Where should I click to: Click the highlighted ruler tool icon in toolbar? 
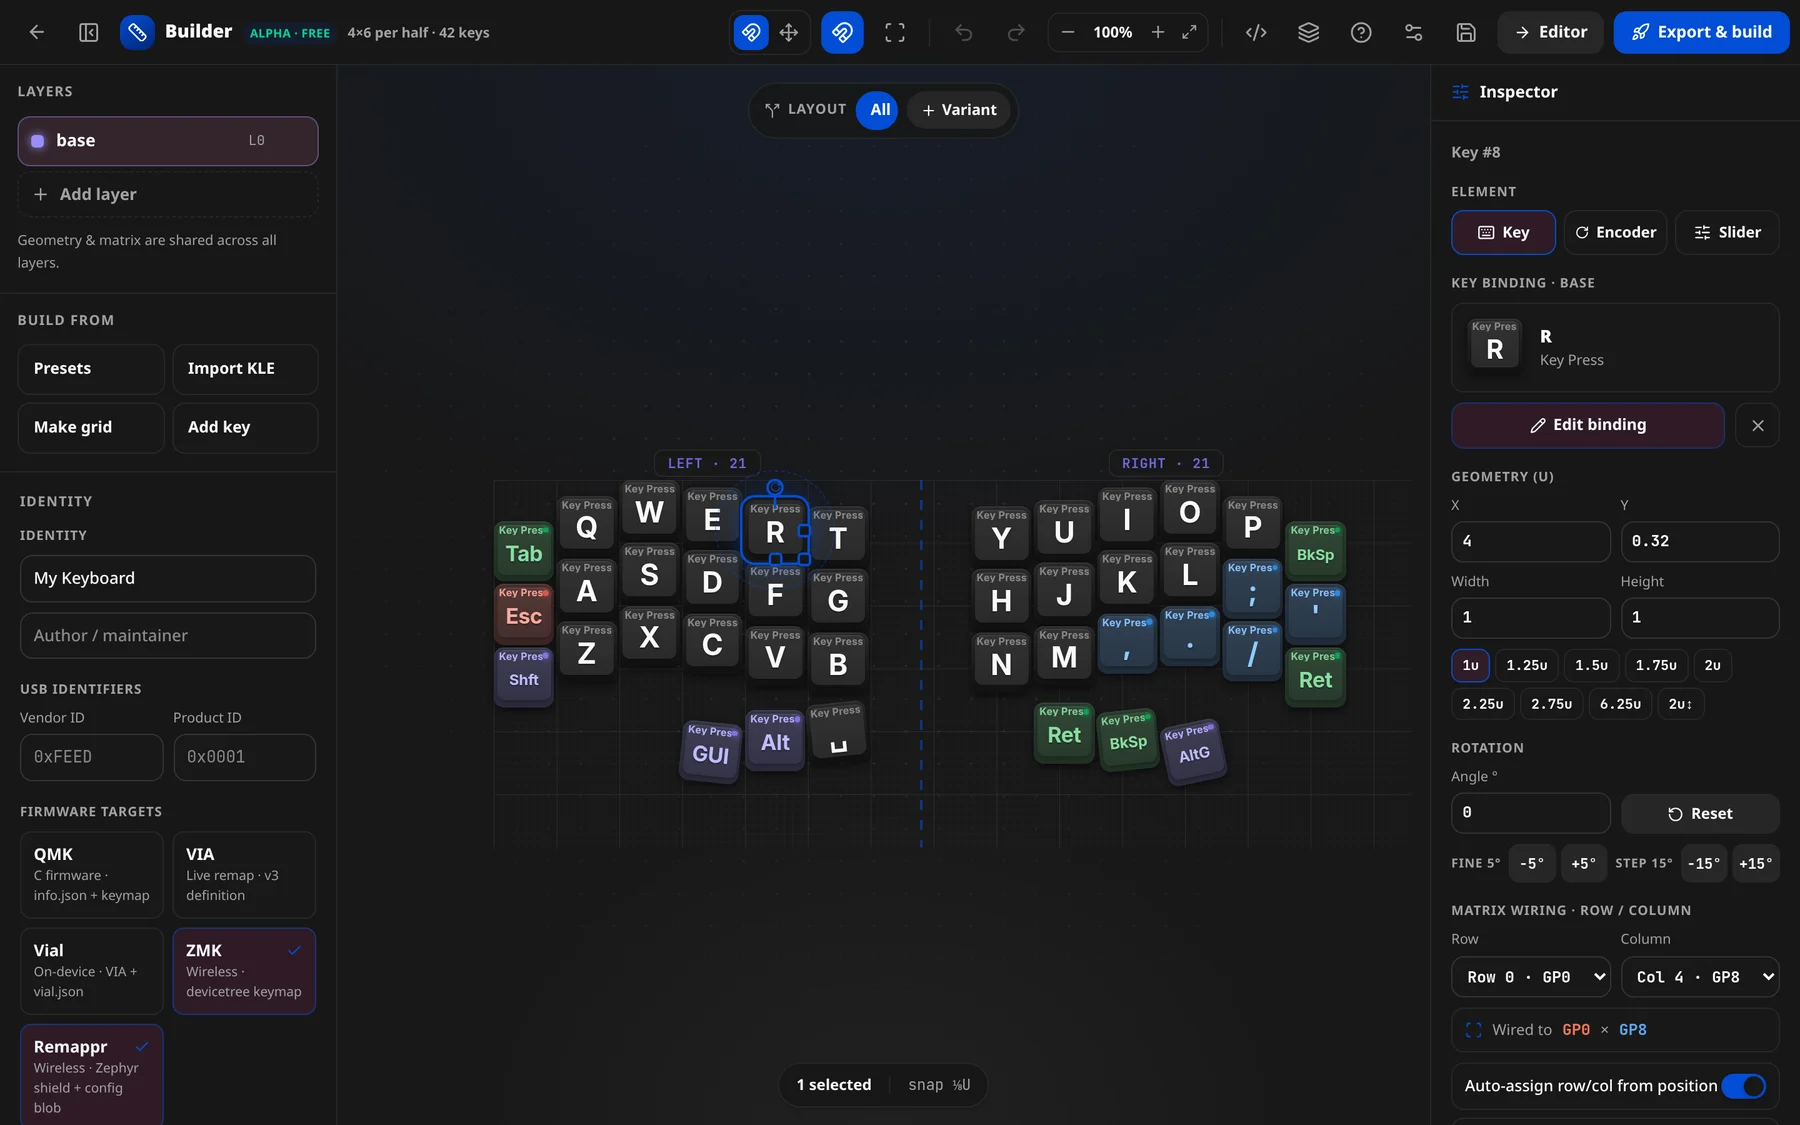coord(842,32)
